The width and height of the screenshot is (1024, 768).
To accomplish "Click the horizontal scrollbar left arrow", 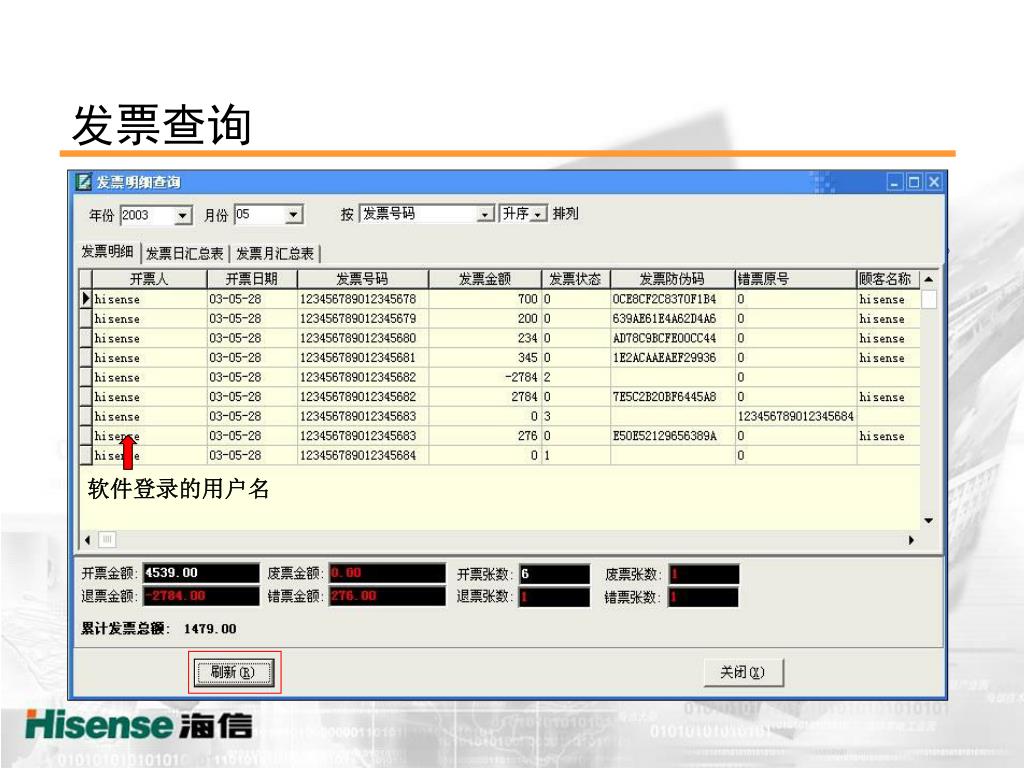I will coord(87,540).
